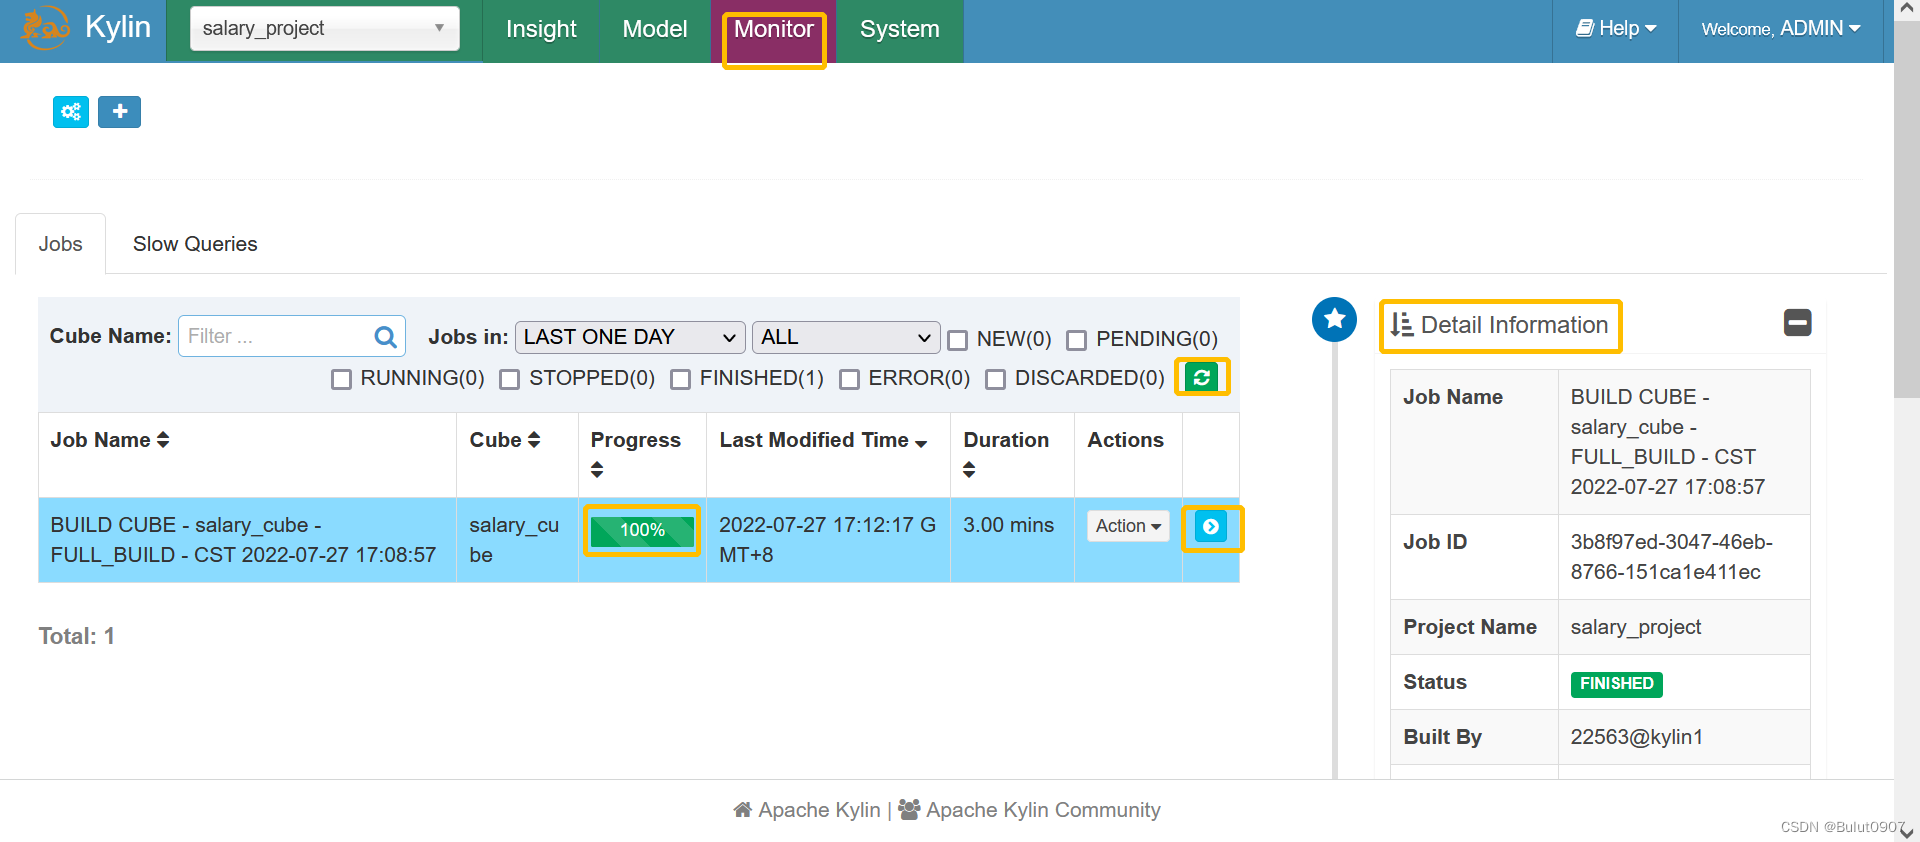The height and width of the screenshot is (842, 1920).
Task: Click the Detail Information heading
Action: click(1514, 325)
